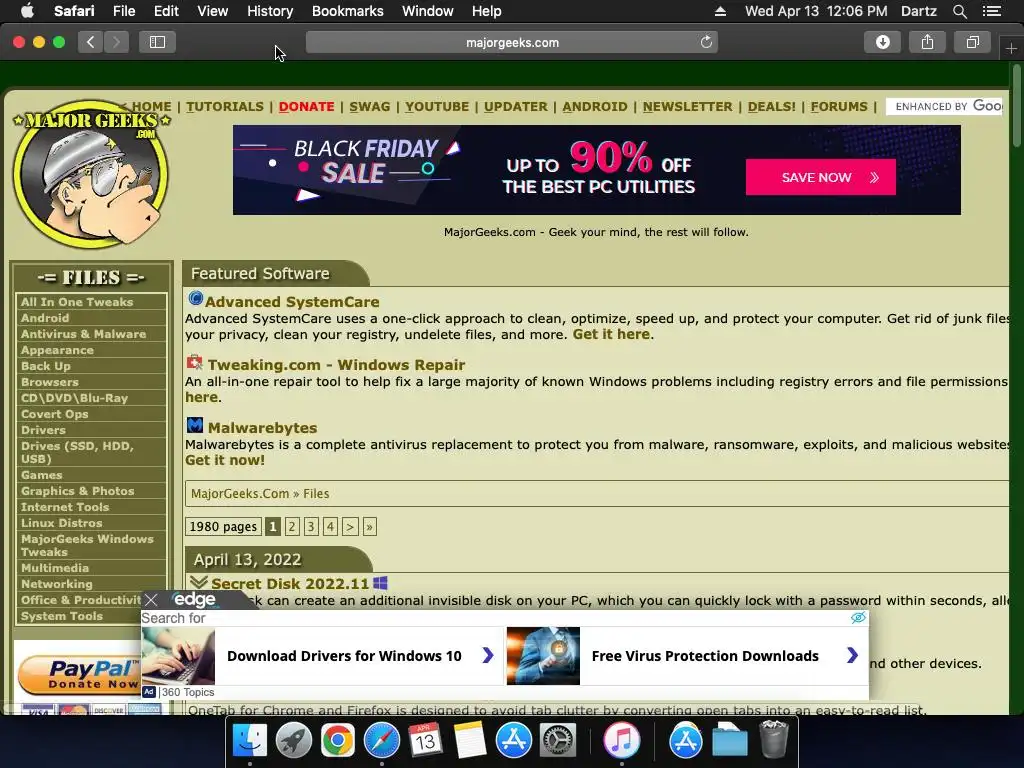The width and height of the screenshot is (1024, 768).
Task: Click SAVE NOW in the banner
Action: 821,177
